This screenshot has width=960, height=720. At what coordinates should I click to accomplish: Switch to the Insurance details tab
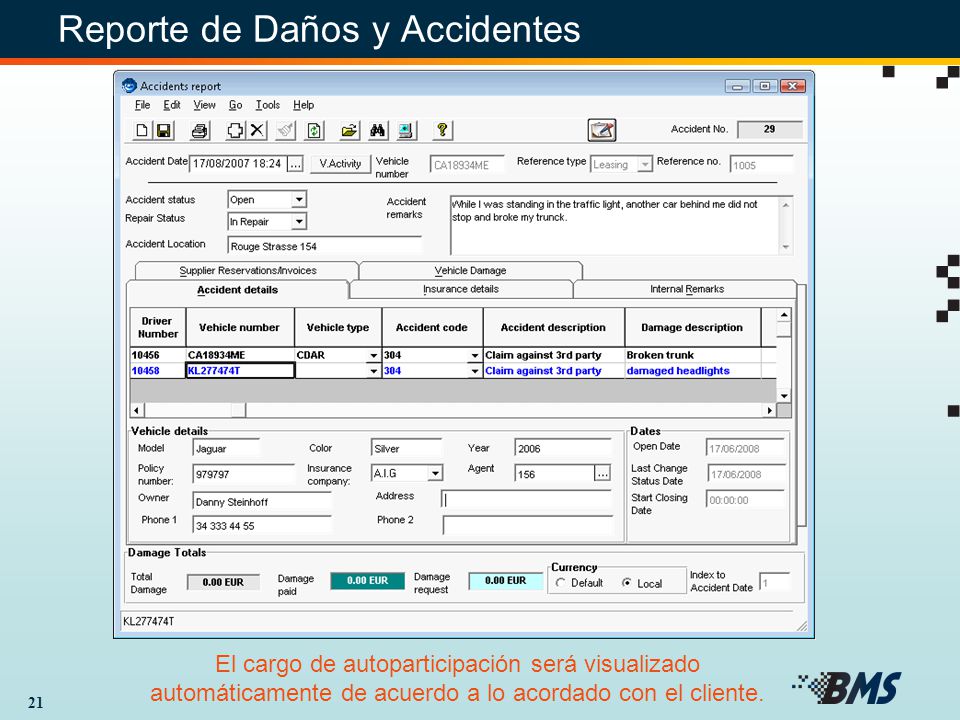click(x=461, y=289)
